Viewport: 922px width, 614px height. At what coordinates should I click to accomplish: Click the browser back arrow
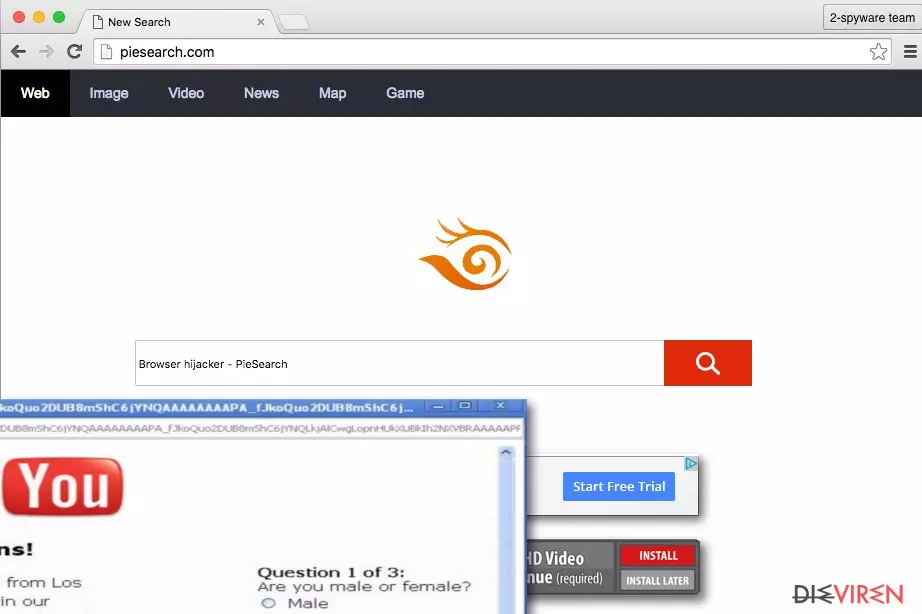(x=18, y=52)
